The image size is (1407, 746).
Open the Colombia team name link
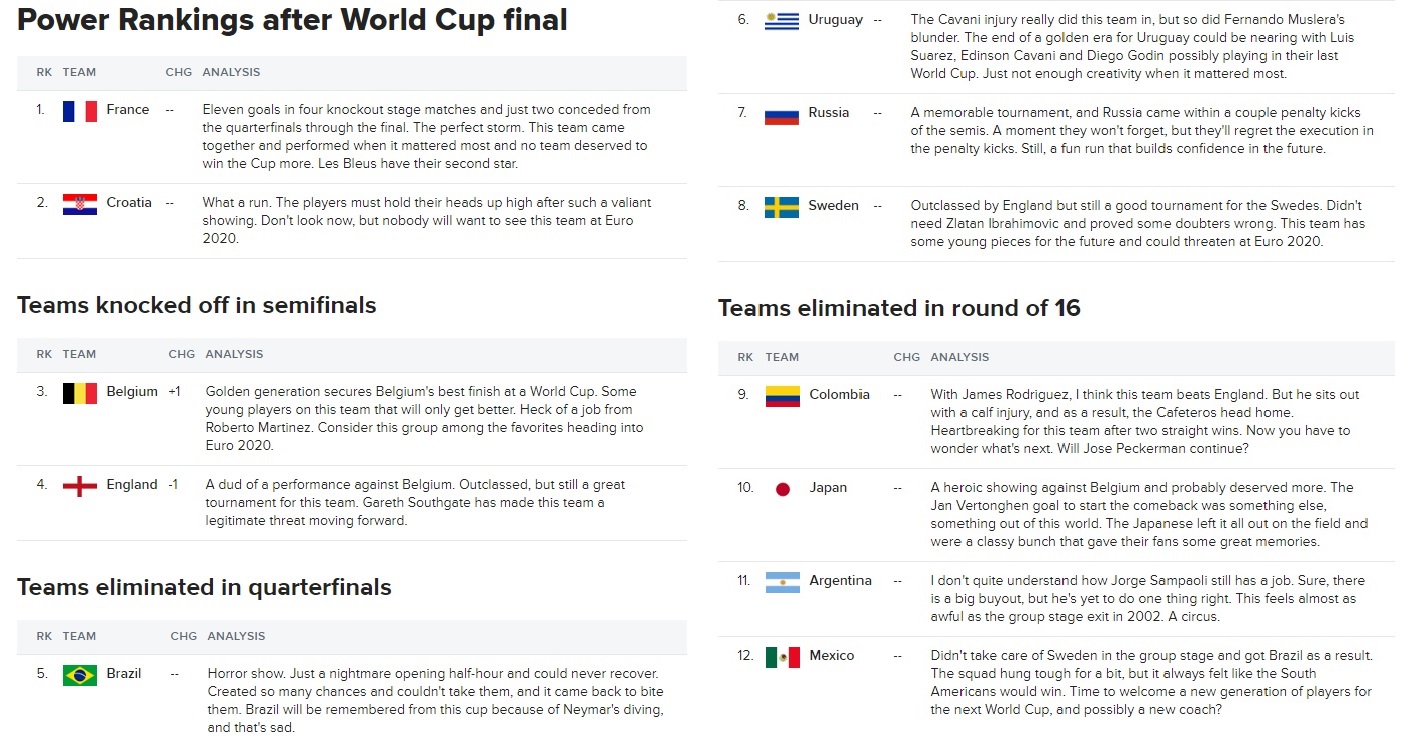[x=839, y=395]
